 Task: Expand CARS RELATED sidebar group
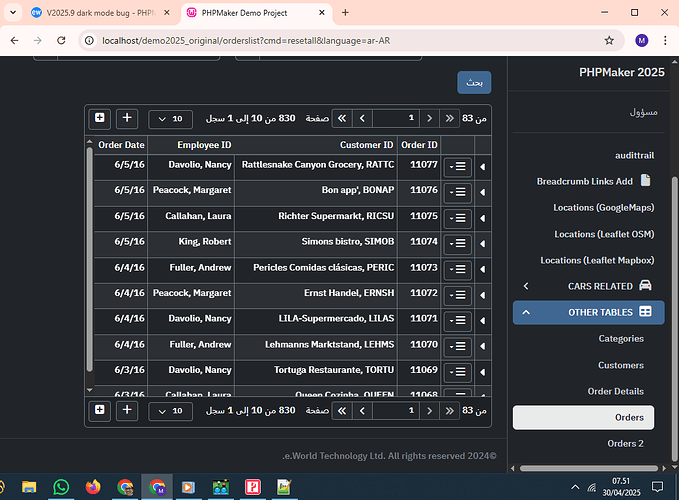(x=588, y=286)
